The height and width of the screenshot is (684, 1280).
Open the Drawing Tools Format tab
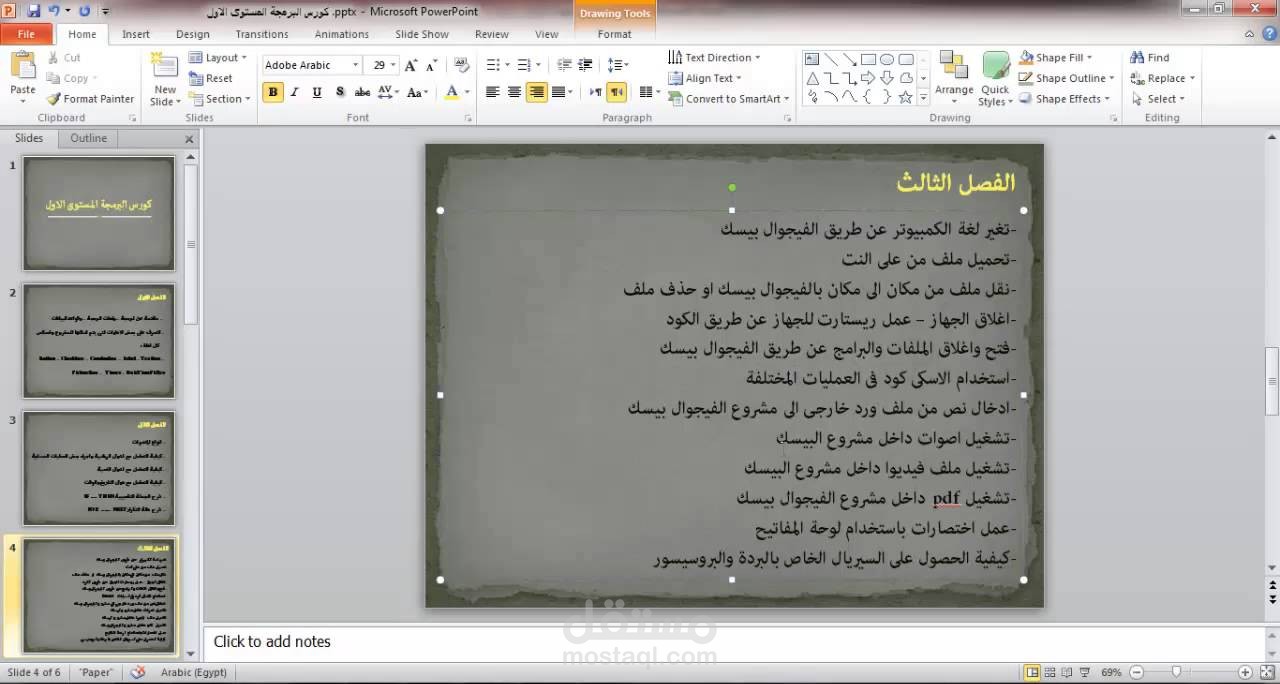pyautogui.click(x=613, y=33)
